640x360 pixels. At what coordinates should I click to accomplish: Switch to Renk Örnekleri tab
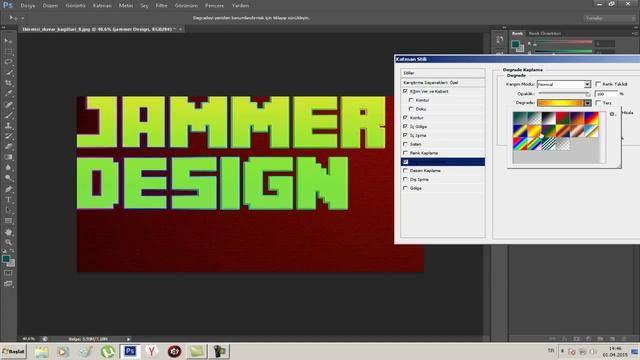544,33
